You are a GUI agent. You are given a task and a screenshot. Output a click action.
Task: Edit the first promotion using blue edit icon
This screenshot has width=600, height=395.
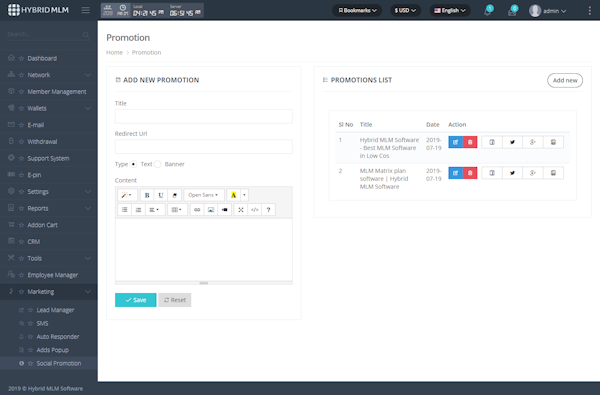(456, 142)
